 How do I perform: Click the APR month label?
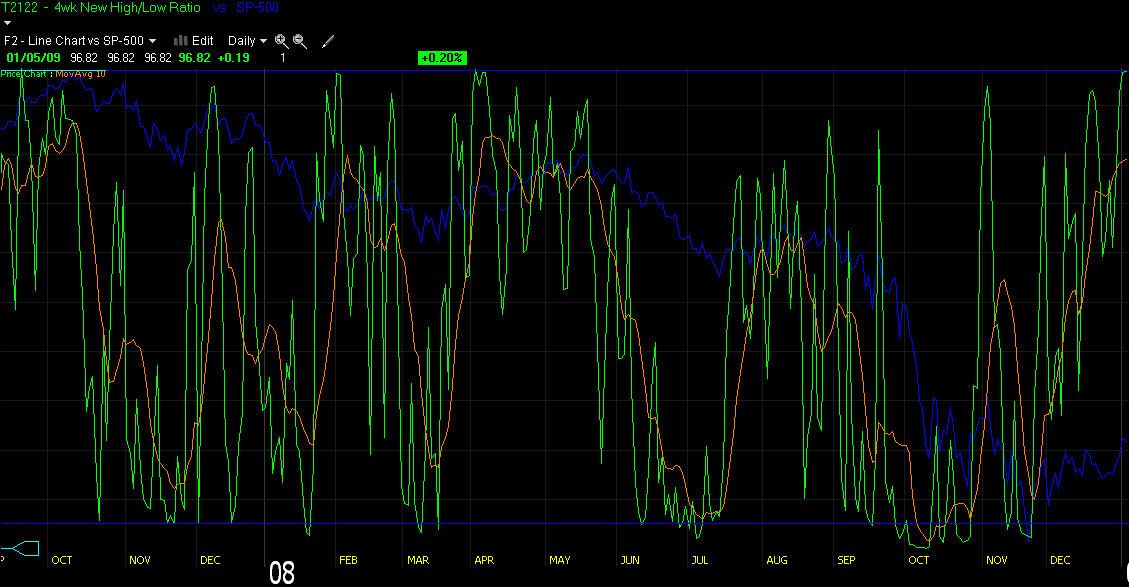click(485, 560)
